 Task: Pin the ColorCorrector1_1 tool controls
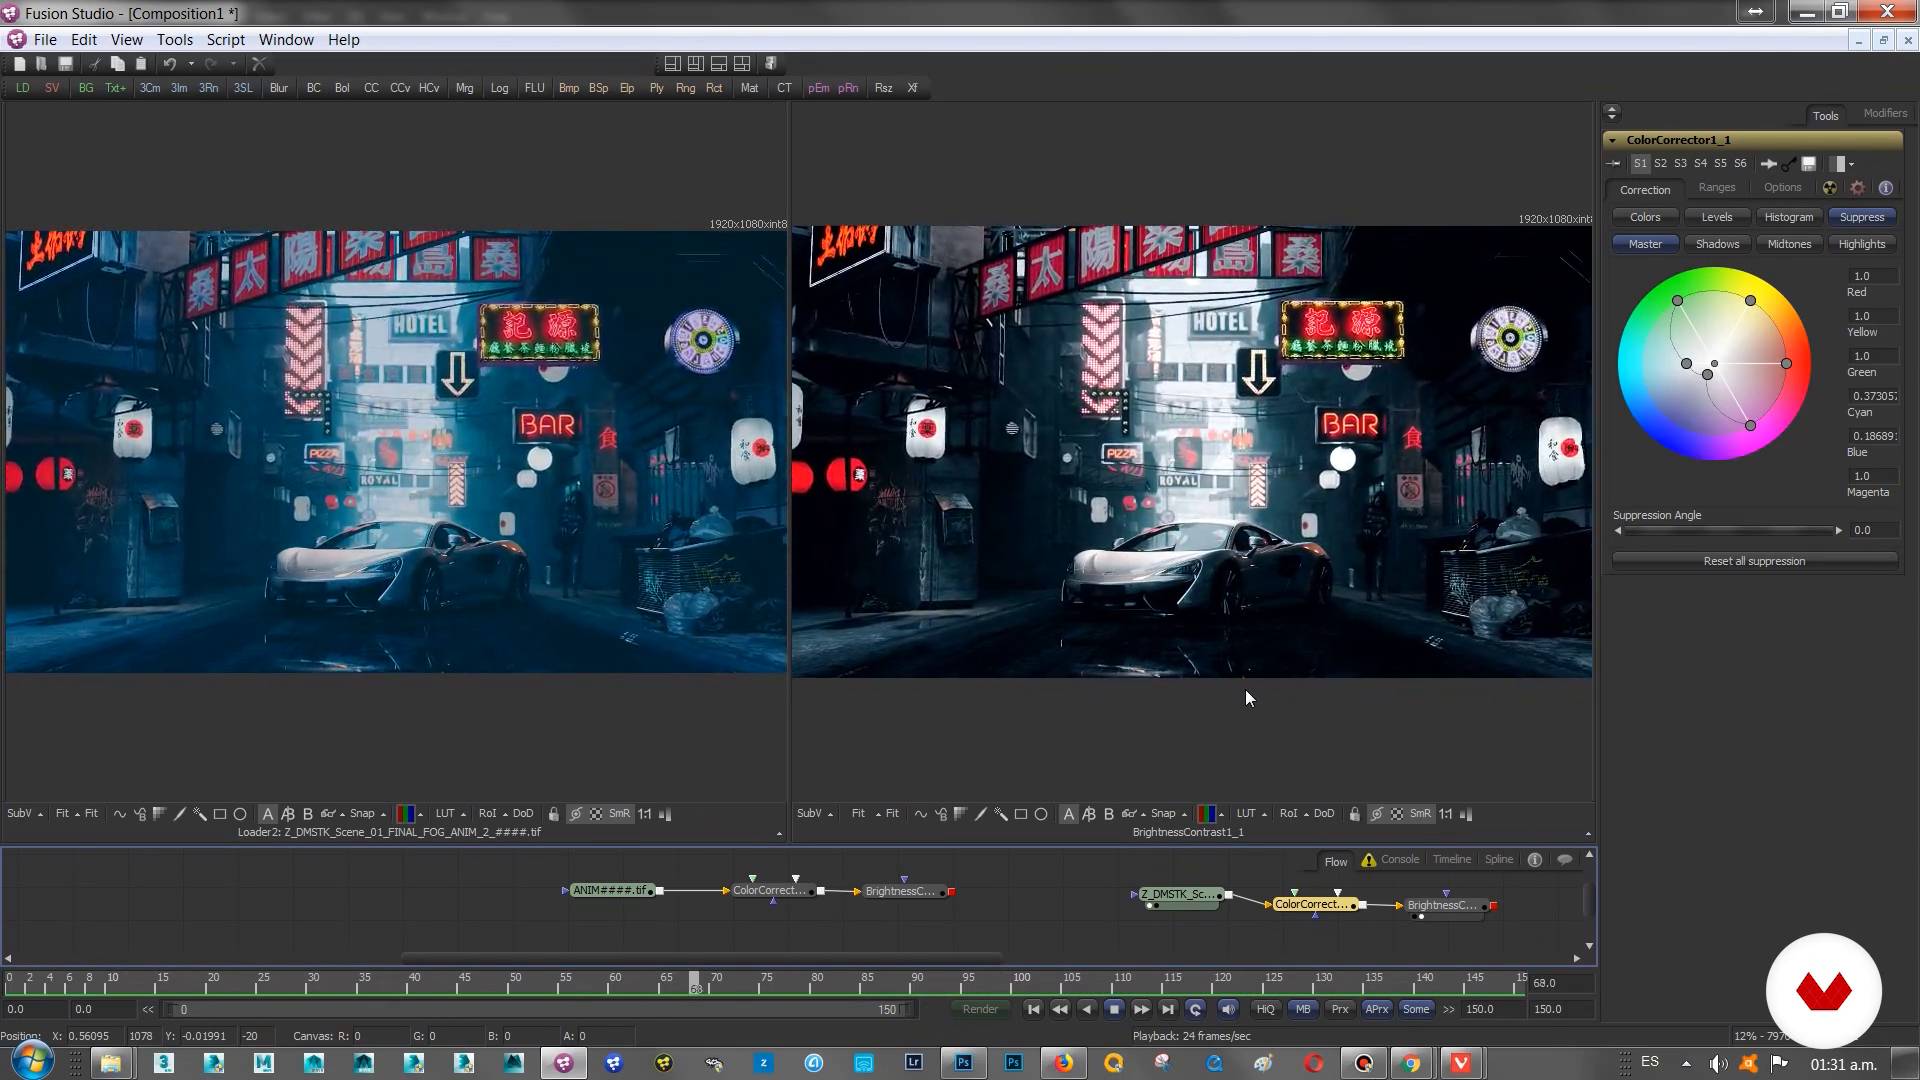pos(1613,163)
